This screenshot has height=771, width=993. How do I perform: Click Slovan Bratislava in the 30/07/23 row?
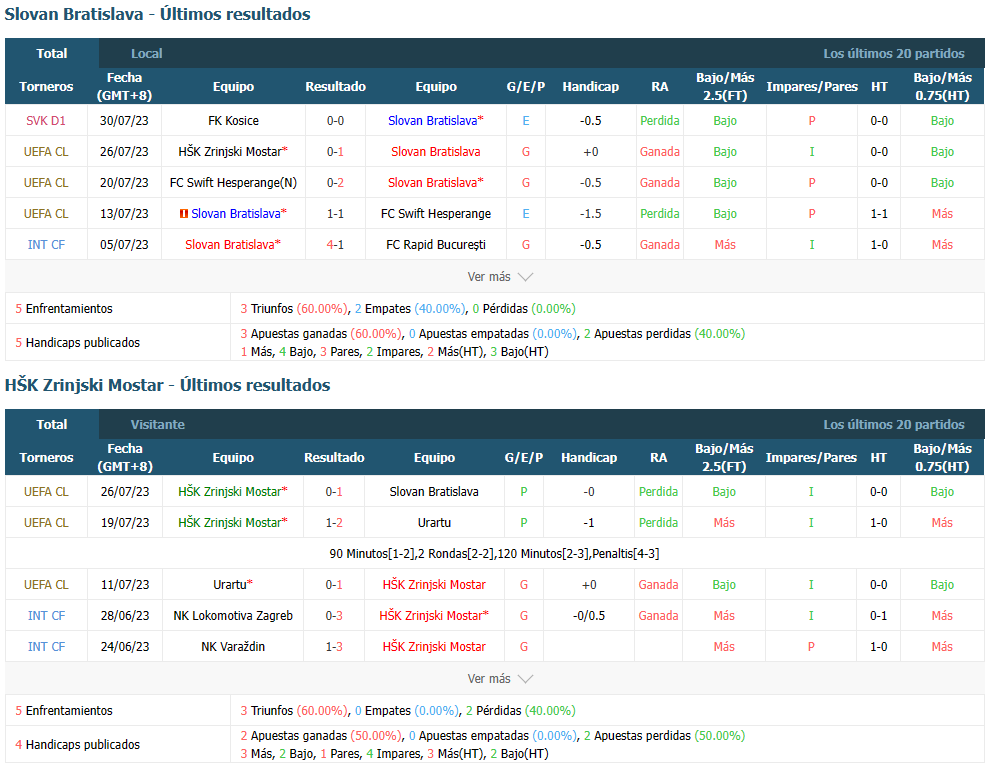pos(435,120)
